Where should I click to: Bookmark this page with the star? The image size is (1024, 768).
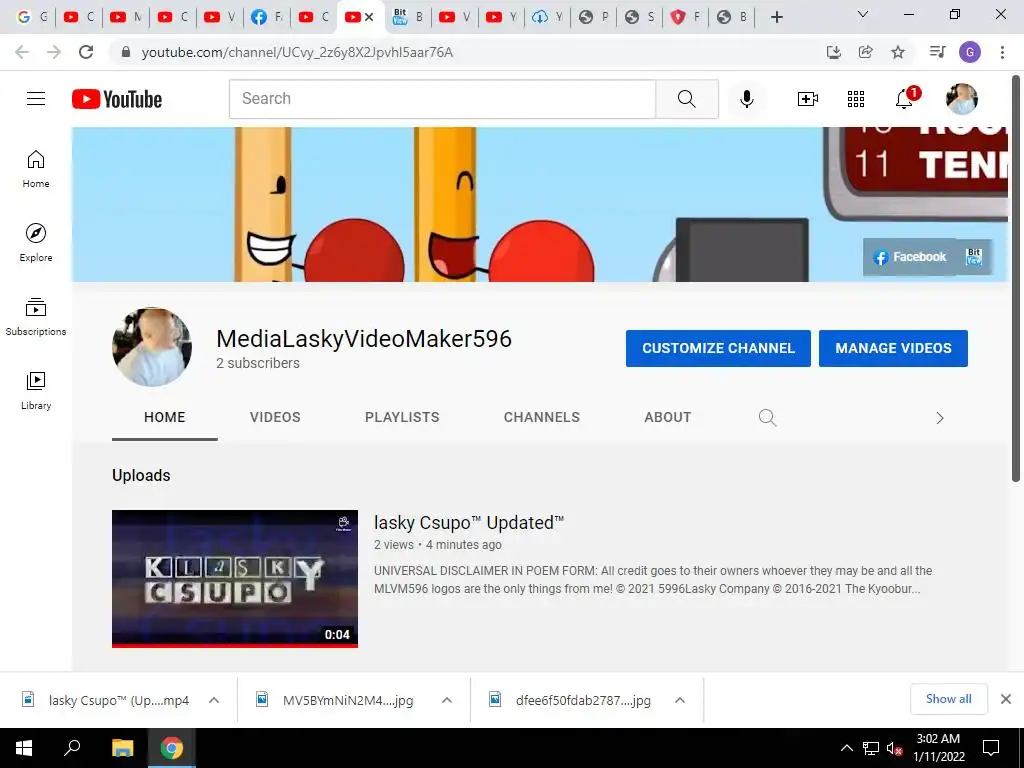pos(898,52)
